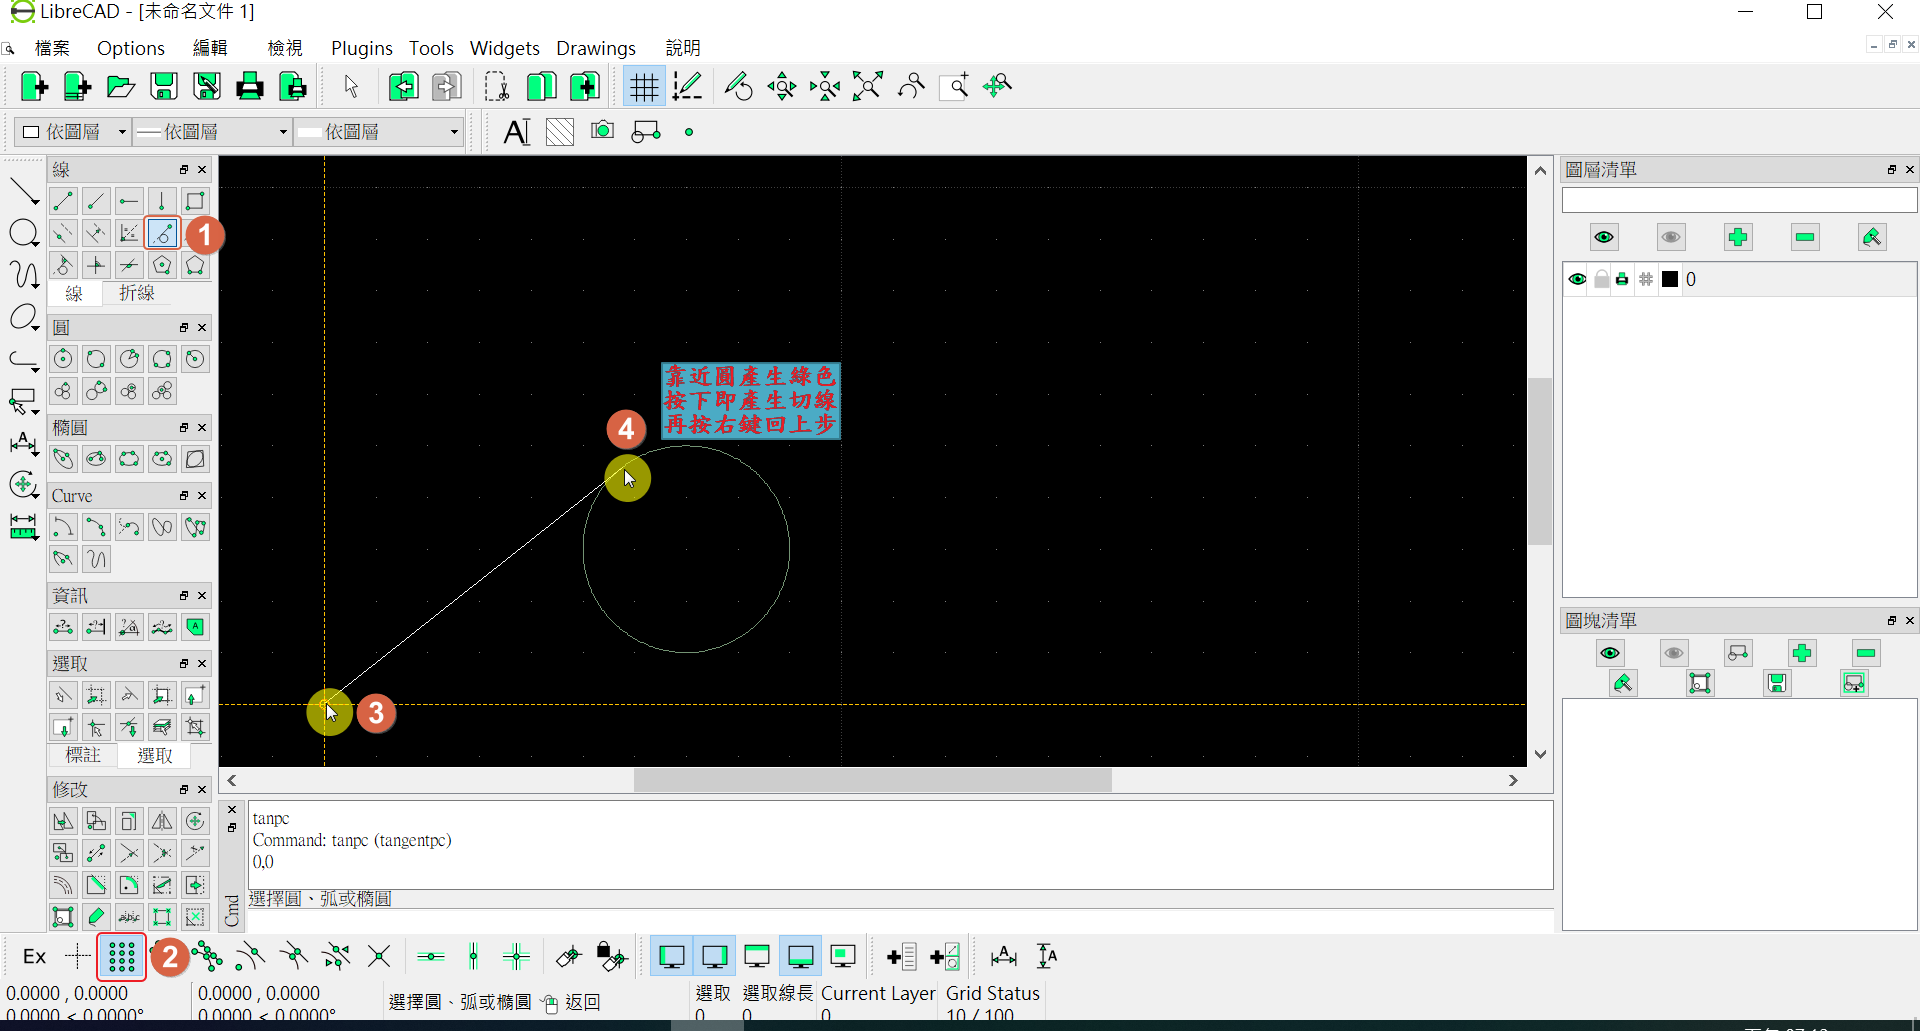This screenshot has height=1031, width=1920.
Task: Open the color 依圖層 dropdown
Action: tap(74, 132)
